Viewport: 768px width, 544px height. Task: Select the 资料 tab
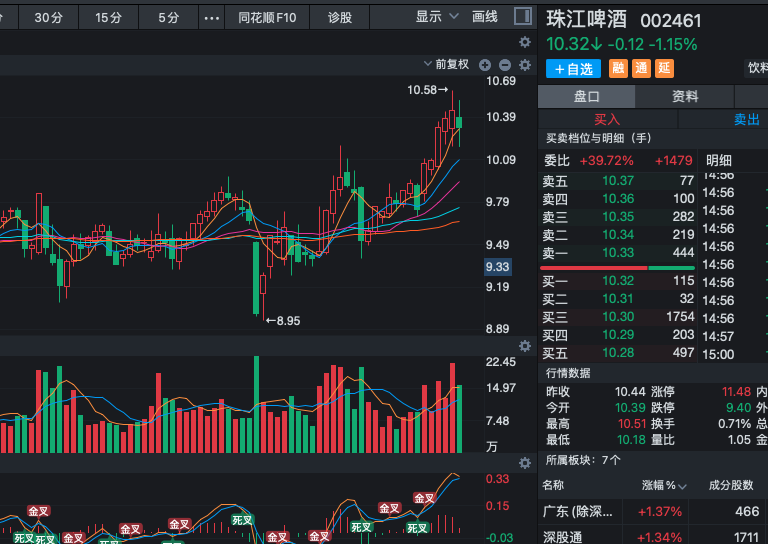click(x=685, y=96)
